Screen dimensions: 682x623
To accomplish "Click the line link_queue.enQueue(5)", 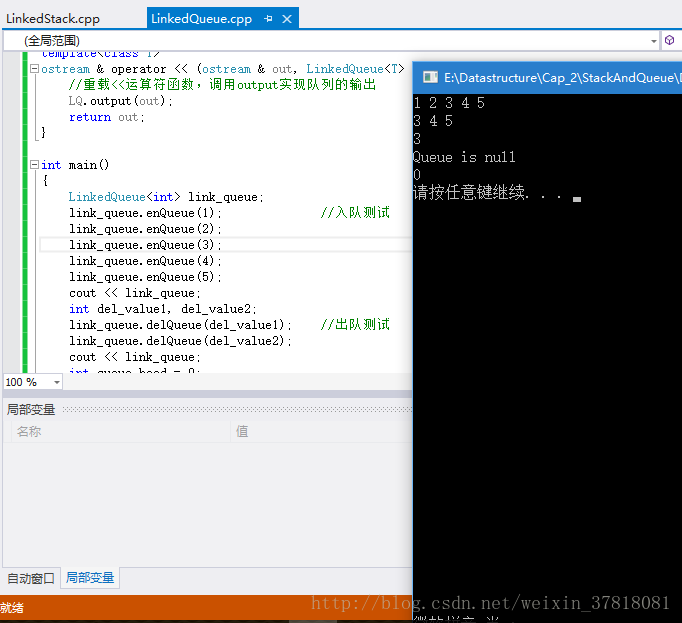I will point(145,277).
